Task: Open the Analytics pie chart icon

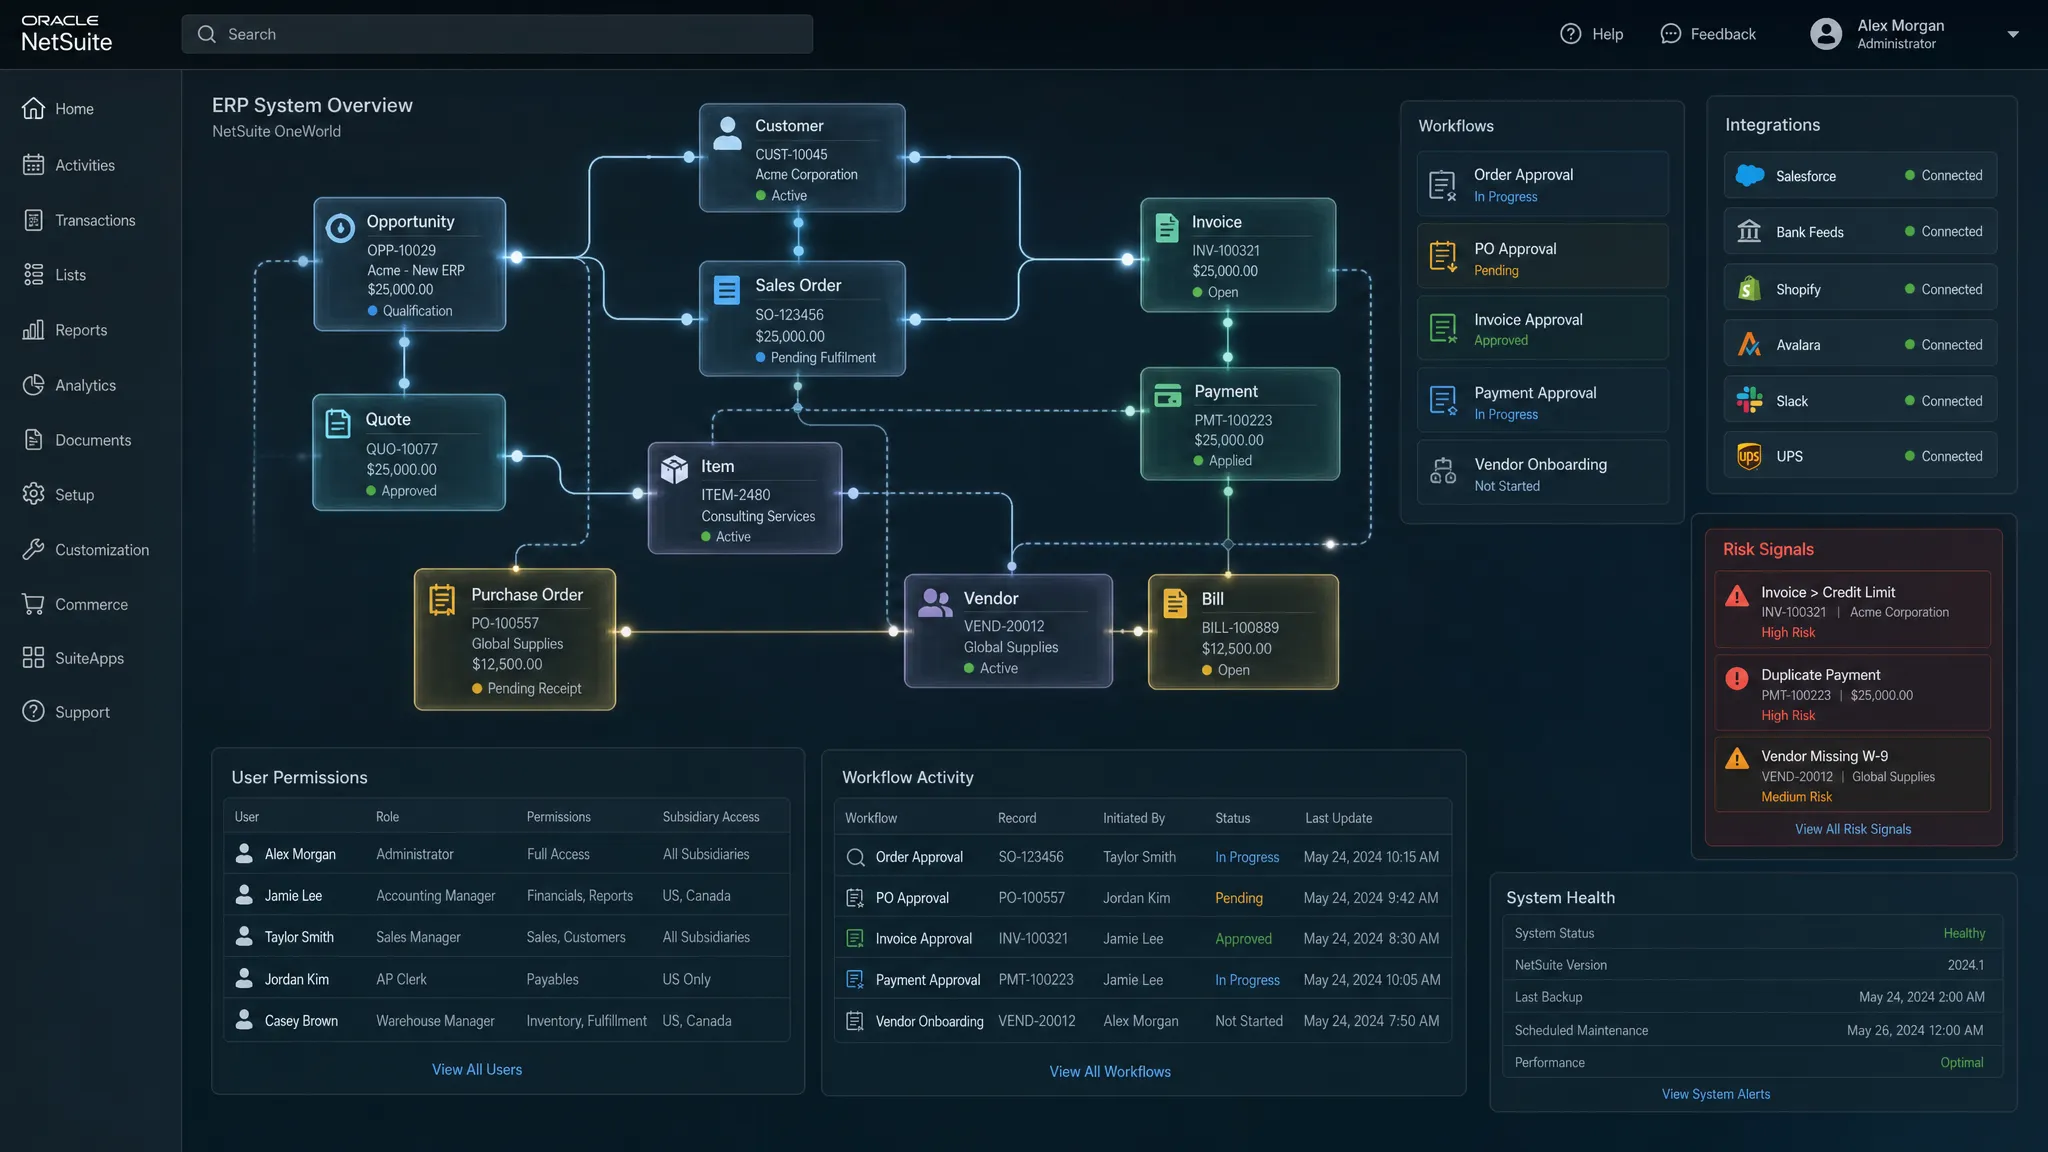Action: pos(33,384)
